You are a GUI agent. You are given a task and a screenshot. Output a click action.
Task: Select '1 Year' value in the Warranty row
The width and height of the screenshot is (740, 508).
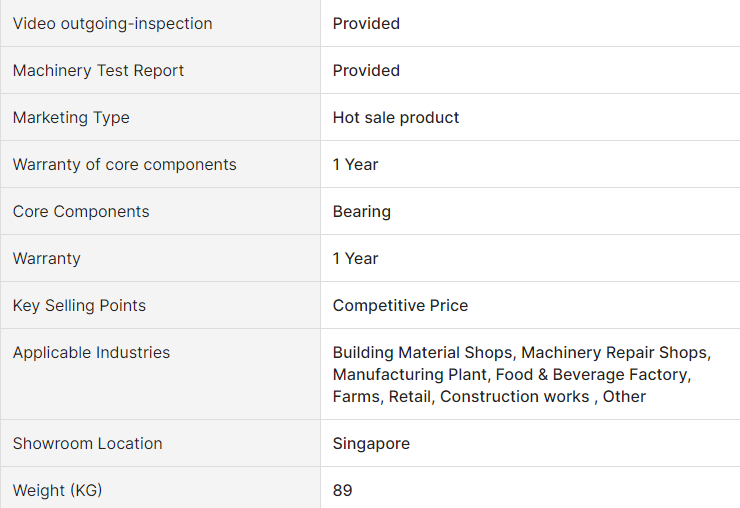[x=355, y=258]
